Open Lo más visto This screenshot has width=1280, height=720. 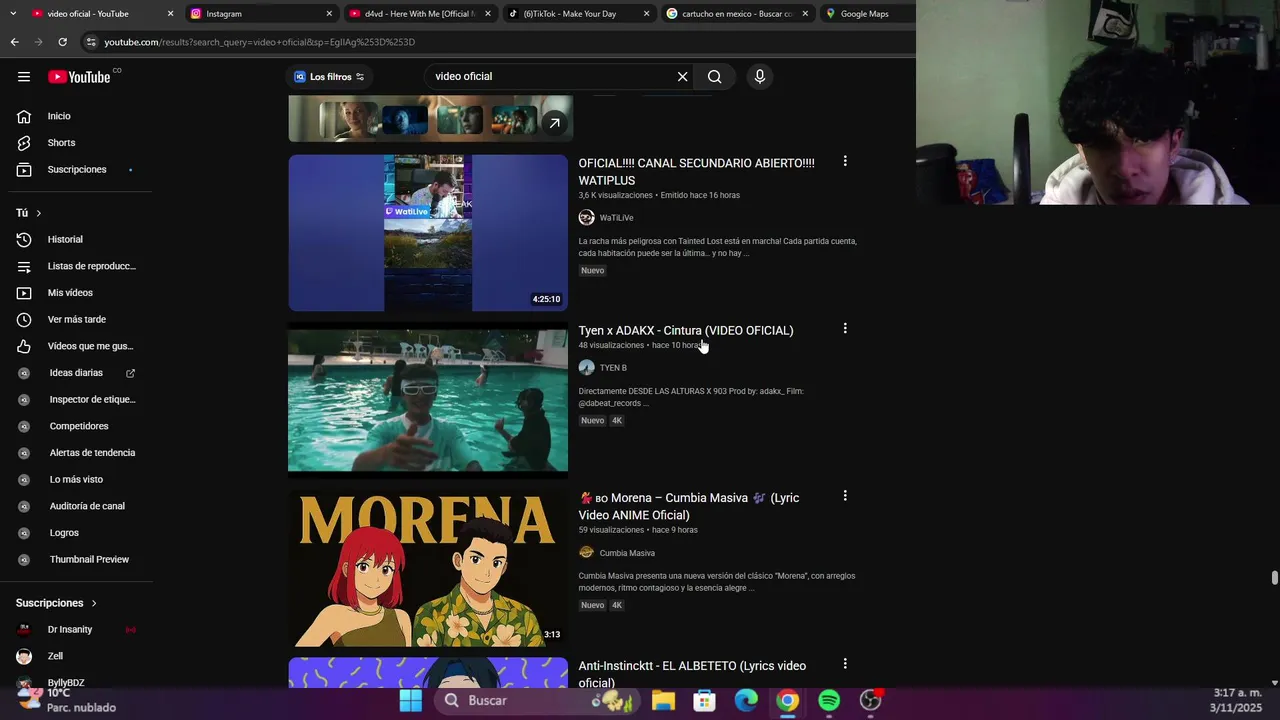(76, 479)
